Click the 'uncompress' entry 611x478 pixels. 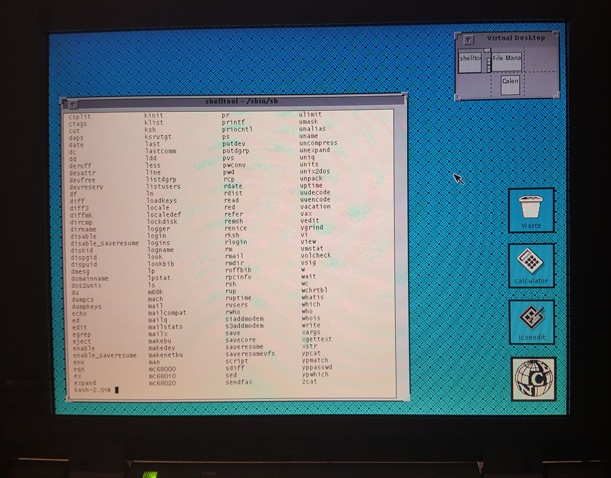318,143
